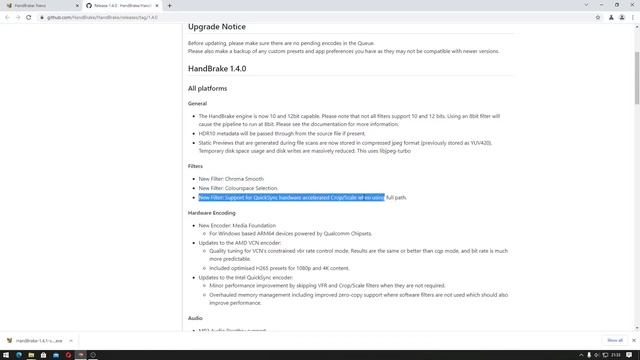Click the HDR10 metadata bullet line
Screen dimensions: 640x360
click(x=282, y=133)
